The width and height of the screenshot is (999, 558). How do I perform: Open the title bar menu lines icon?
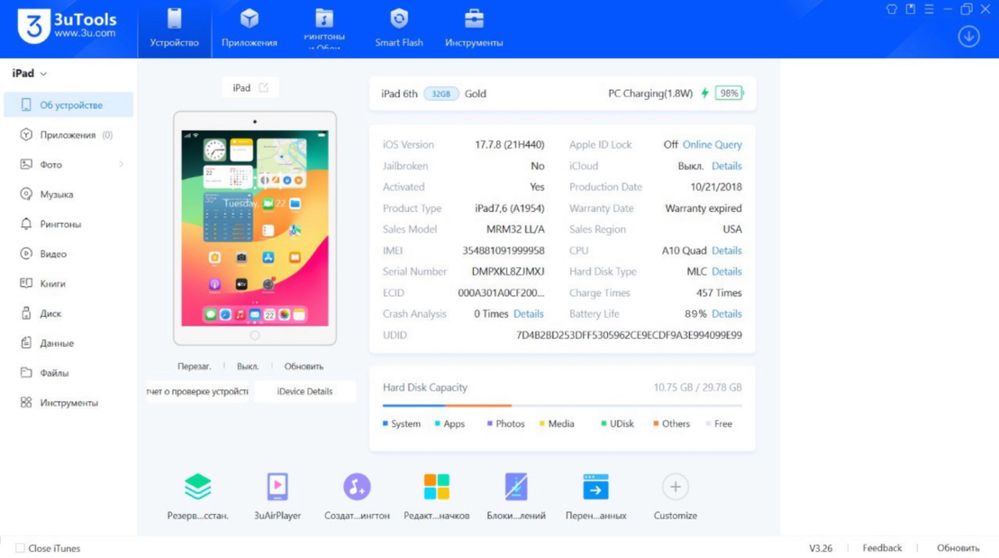[929, 9]
